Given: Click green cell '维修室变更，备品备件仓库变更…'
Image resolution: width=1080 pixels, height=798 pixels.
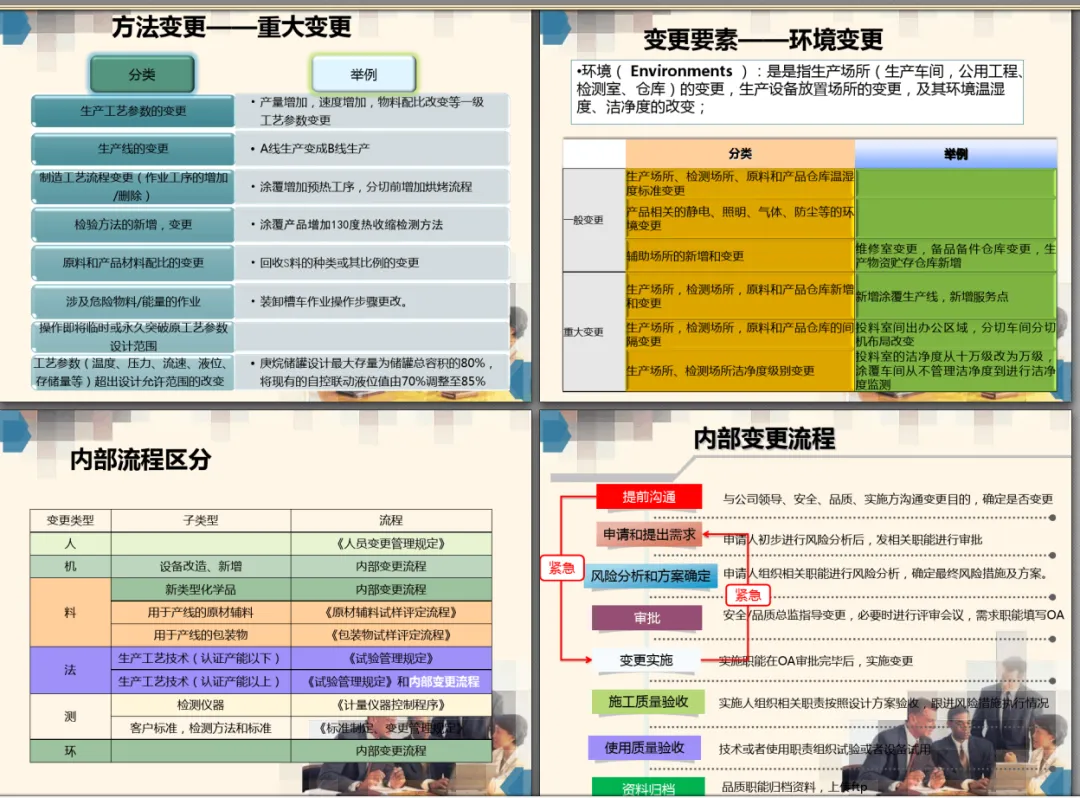Looking at the screenshot, I should [x=956, y=255].
